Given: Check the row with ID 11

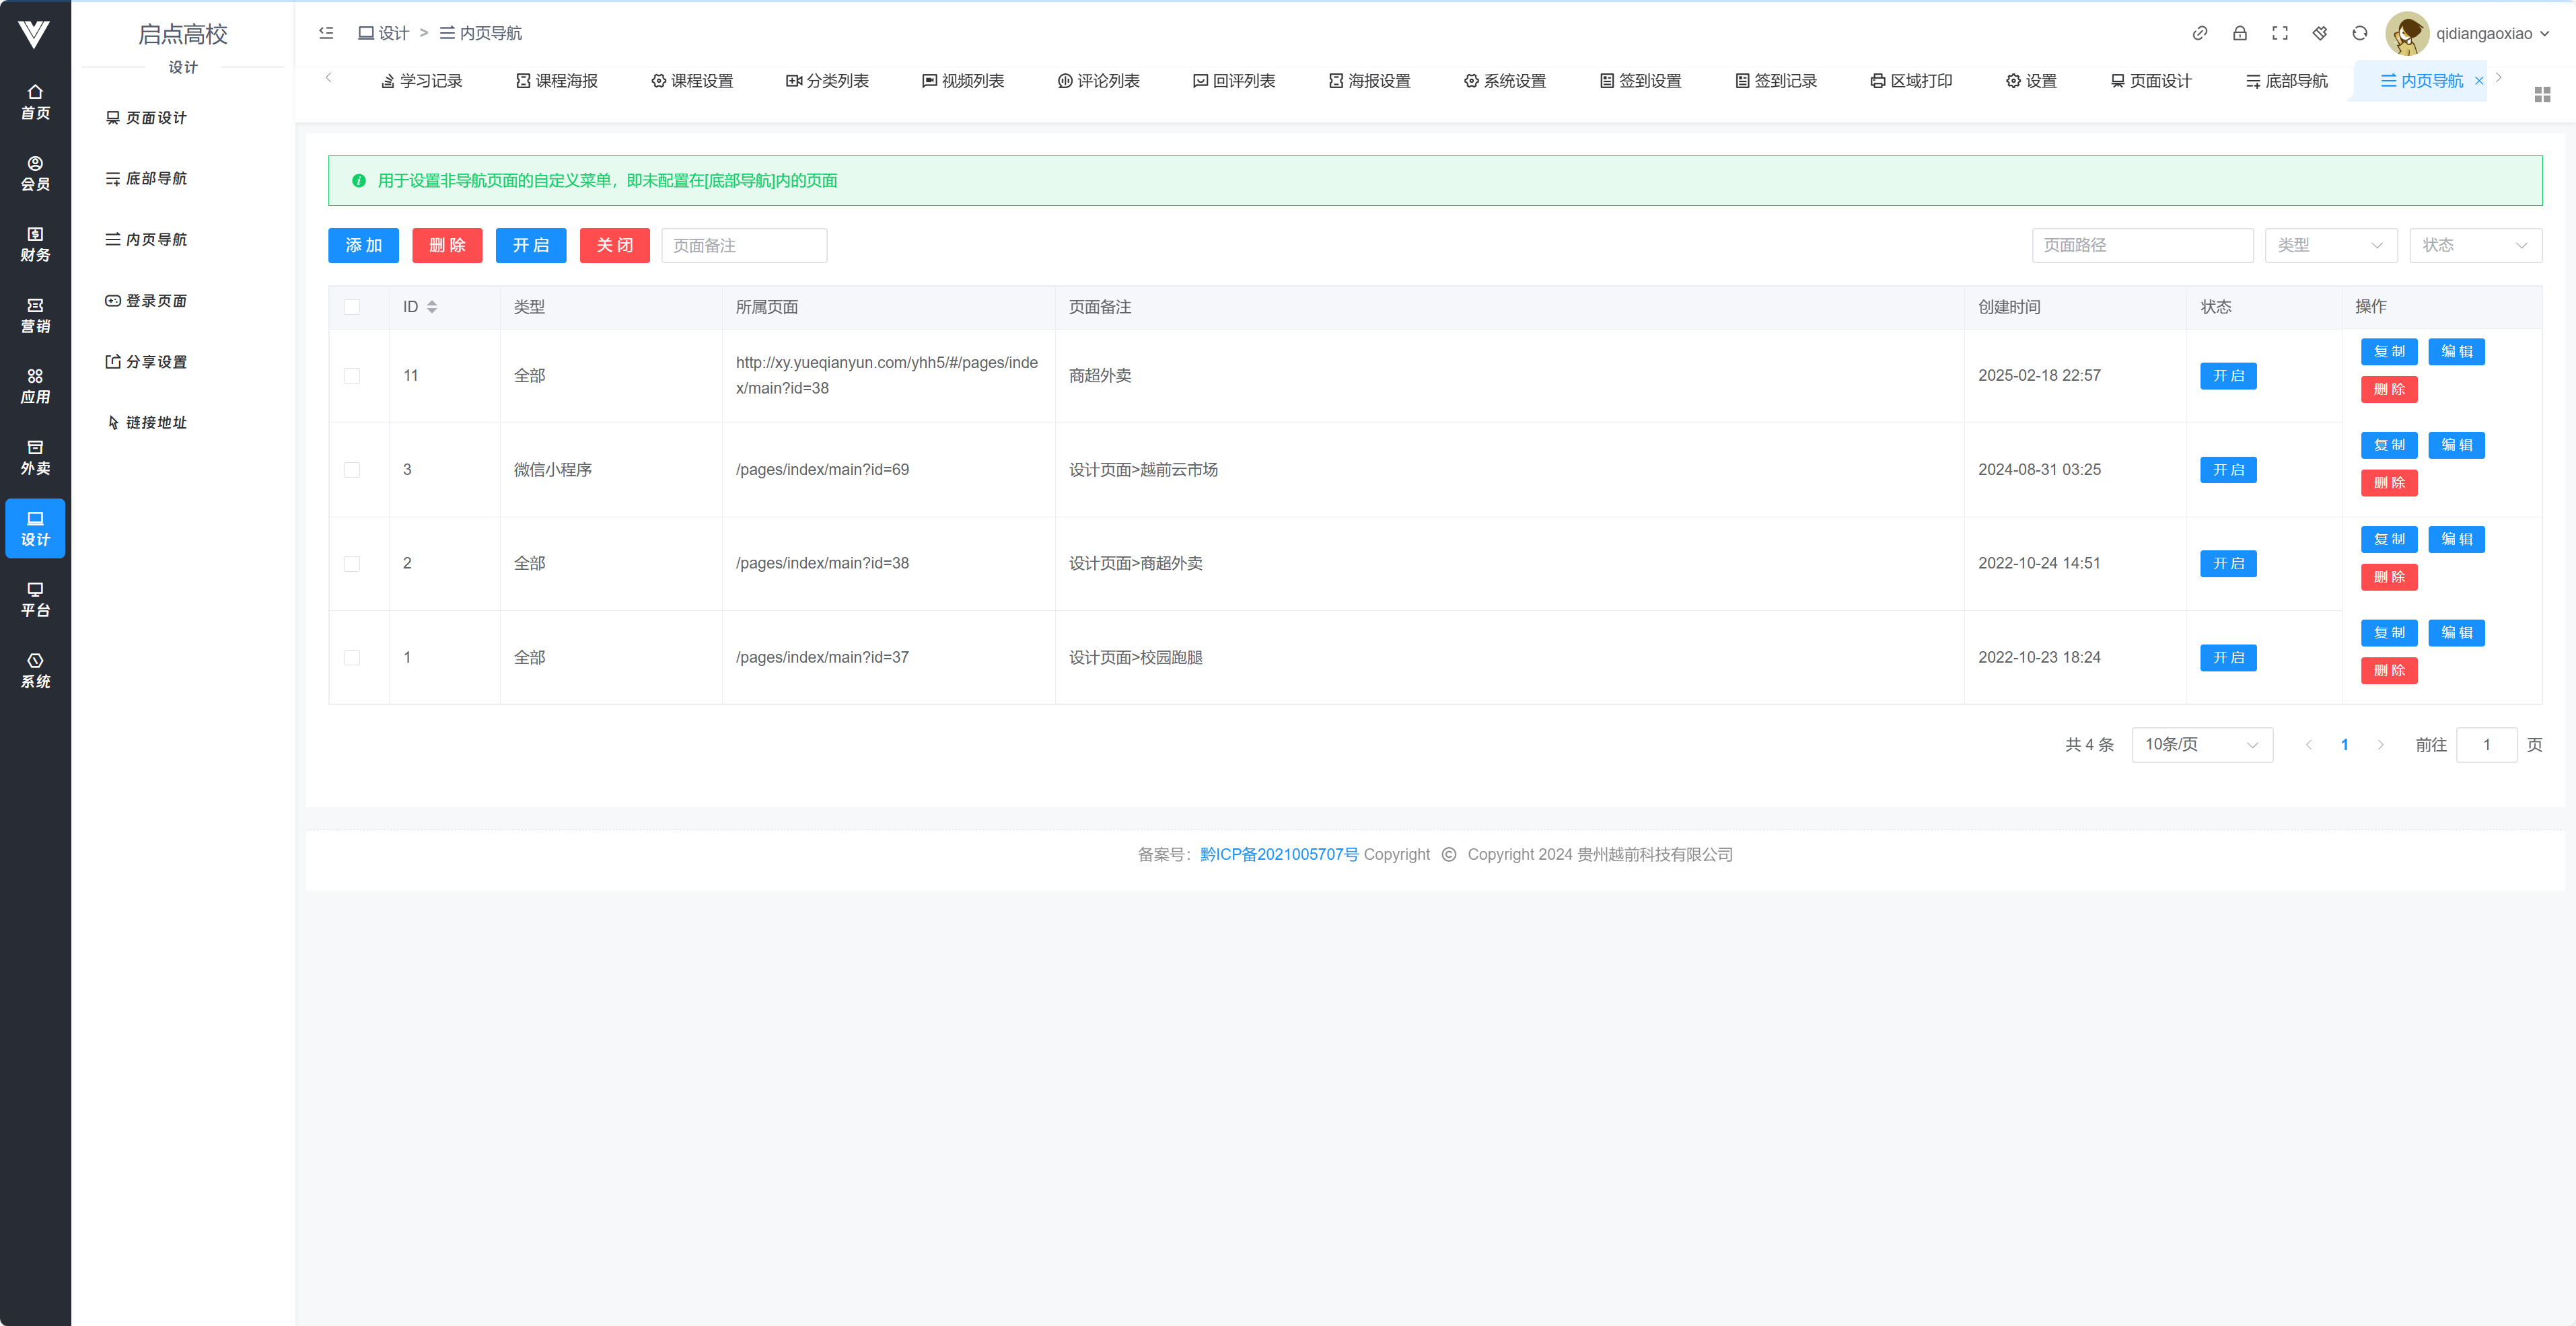Looking at the screenshot, I should click(352, 376).
